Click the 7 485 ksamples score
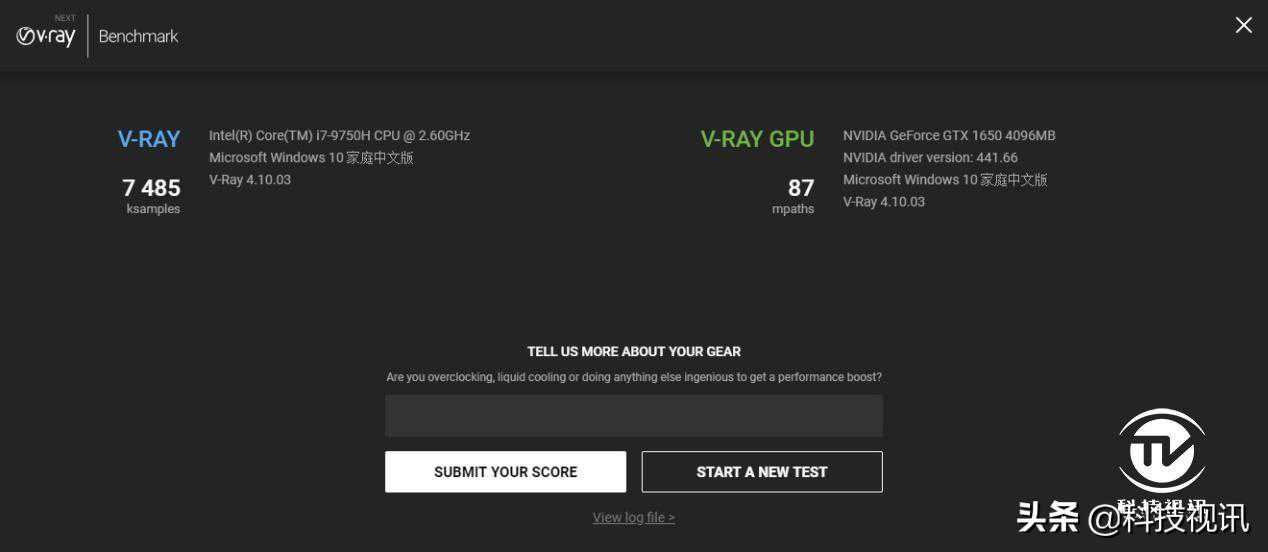The height and width of the screenshot is (552, 1268). click(151, 195)
